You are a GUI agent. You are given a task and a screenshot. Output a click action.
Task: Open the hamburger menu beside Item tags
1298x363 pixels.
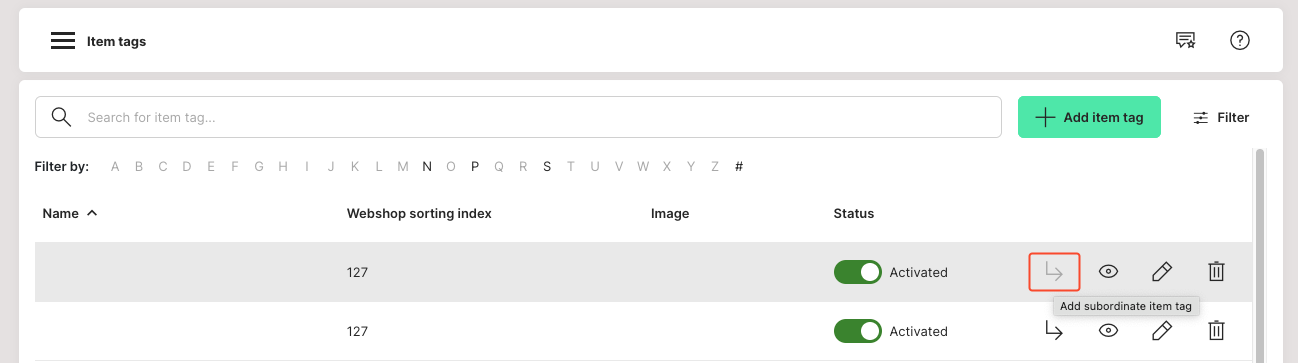(x=63, y=41)
